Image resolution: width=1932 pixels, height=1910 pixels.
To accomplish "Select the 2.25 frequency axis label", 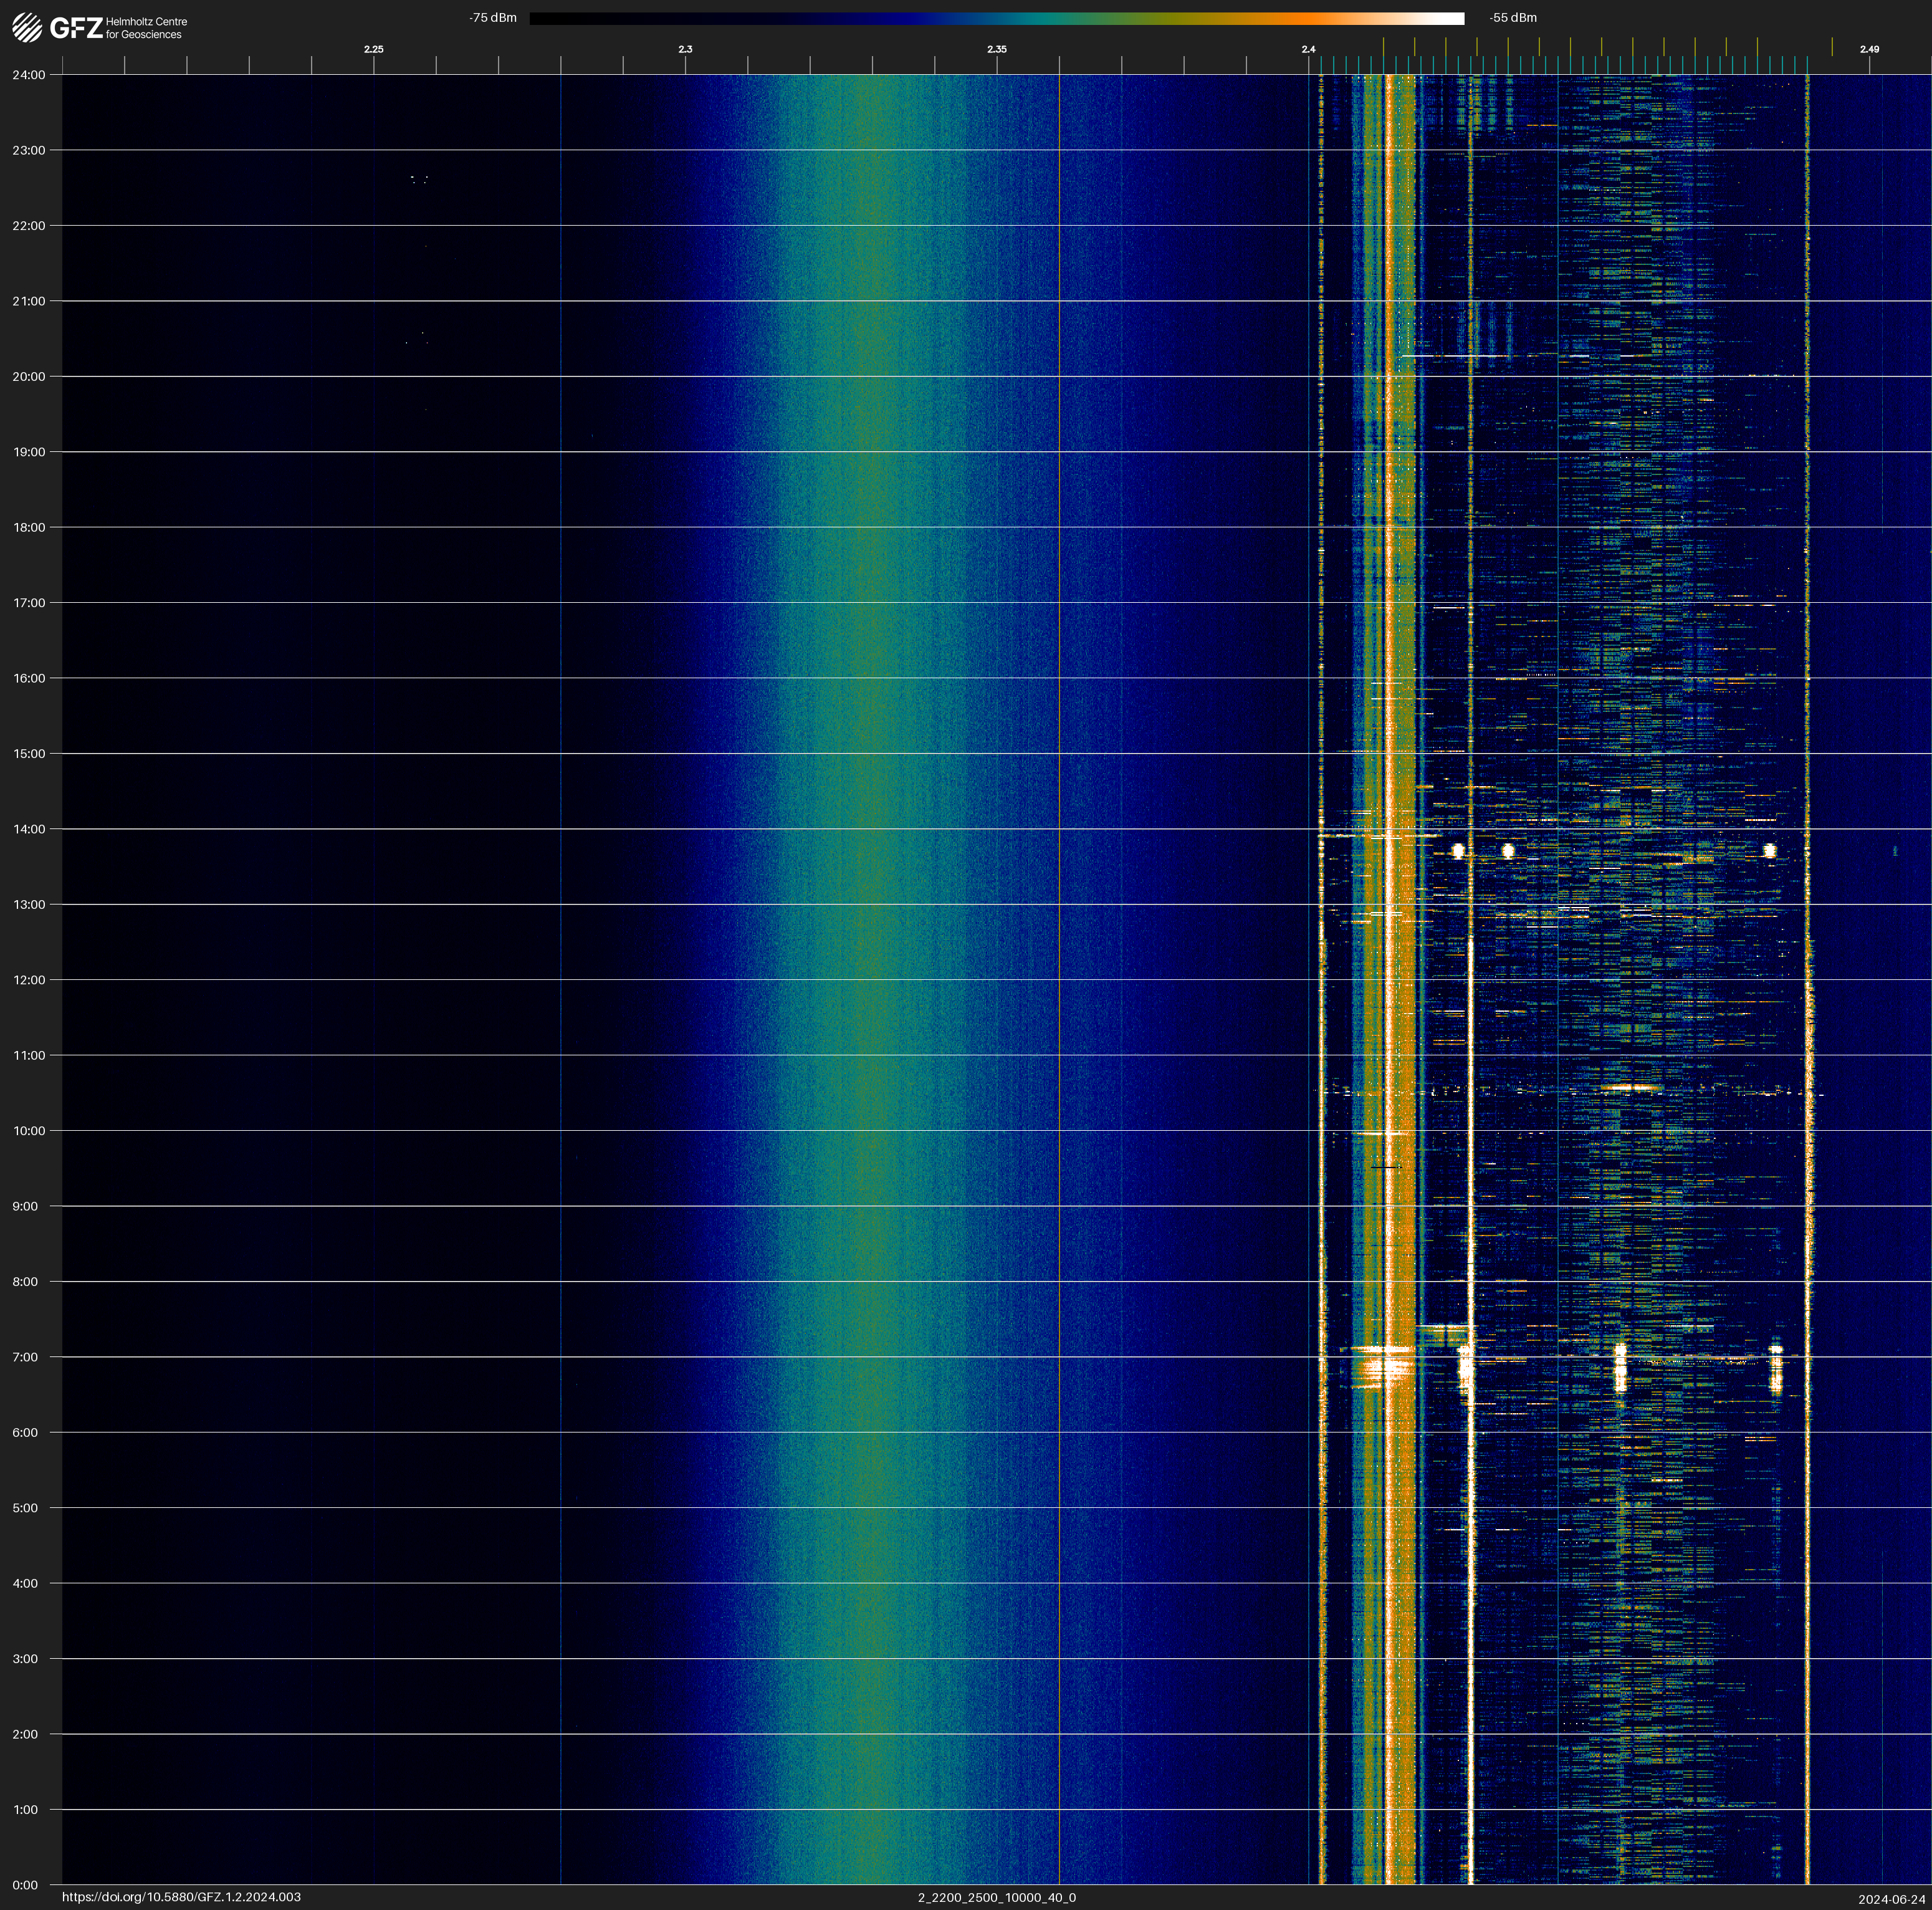I will coord(373,49).
